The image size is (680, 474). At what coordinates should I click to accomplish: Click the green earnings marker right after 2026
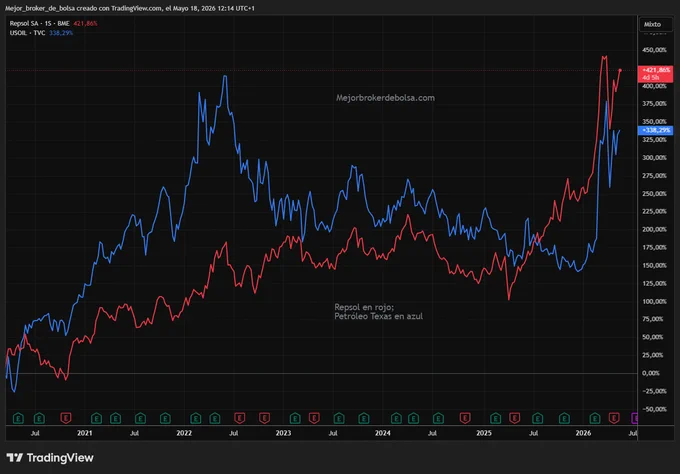pyautogui.click(x=595, y=418)
